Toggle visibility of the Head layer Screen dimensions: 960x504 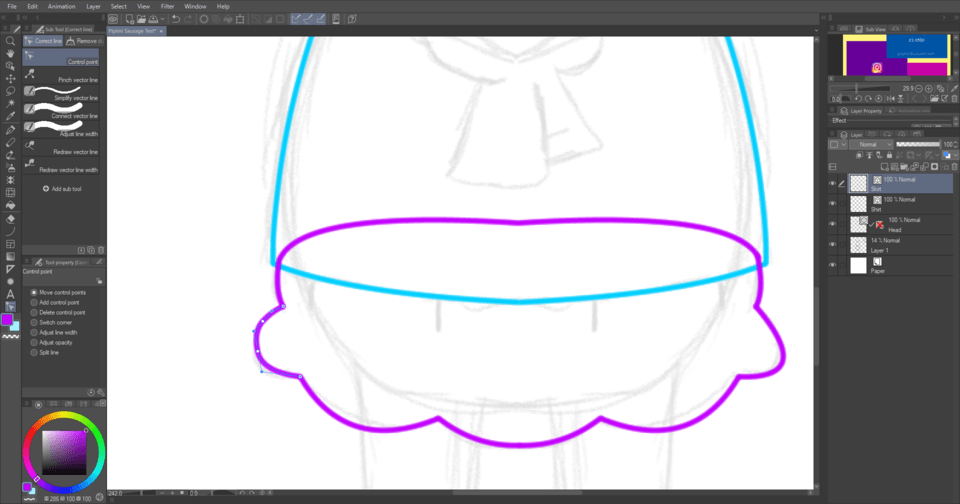pyautogui.click(x=832, y=224)
